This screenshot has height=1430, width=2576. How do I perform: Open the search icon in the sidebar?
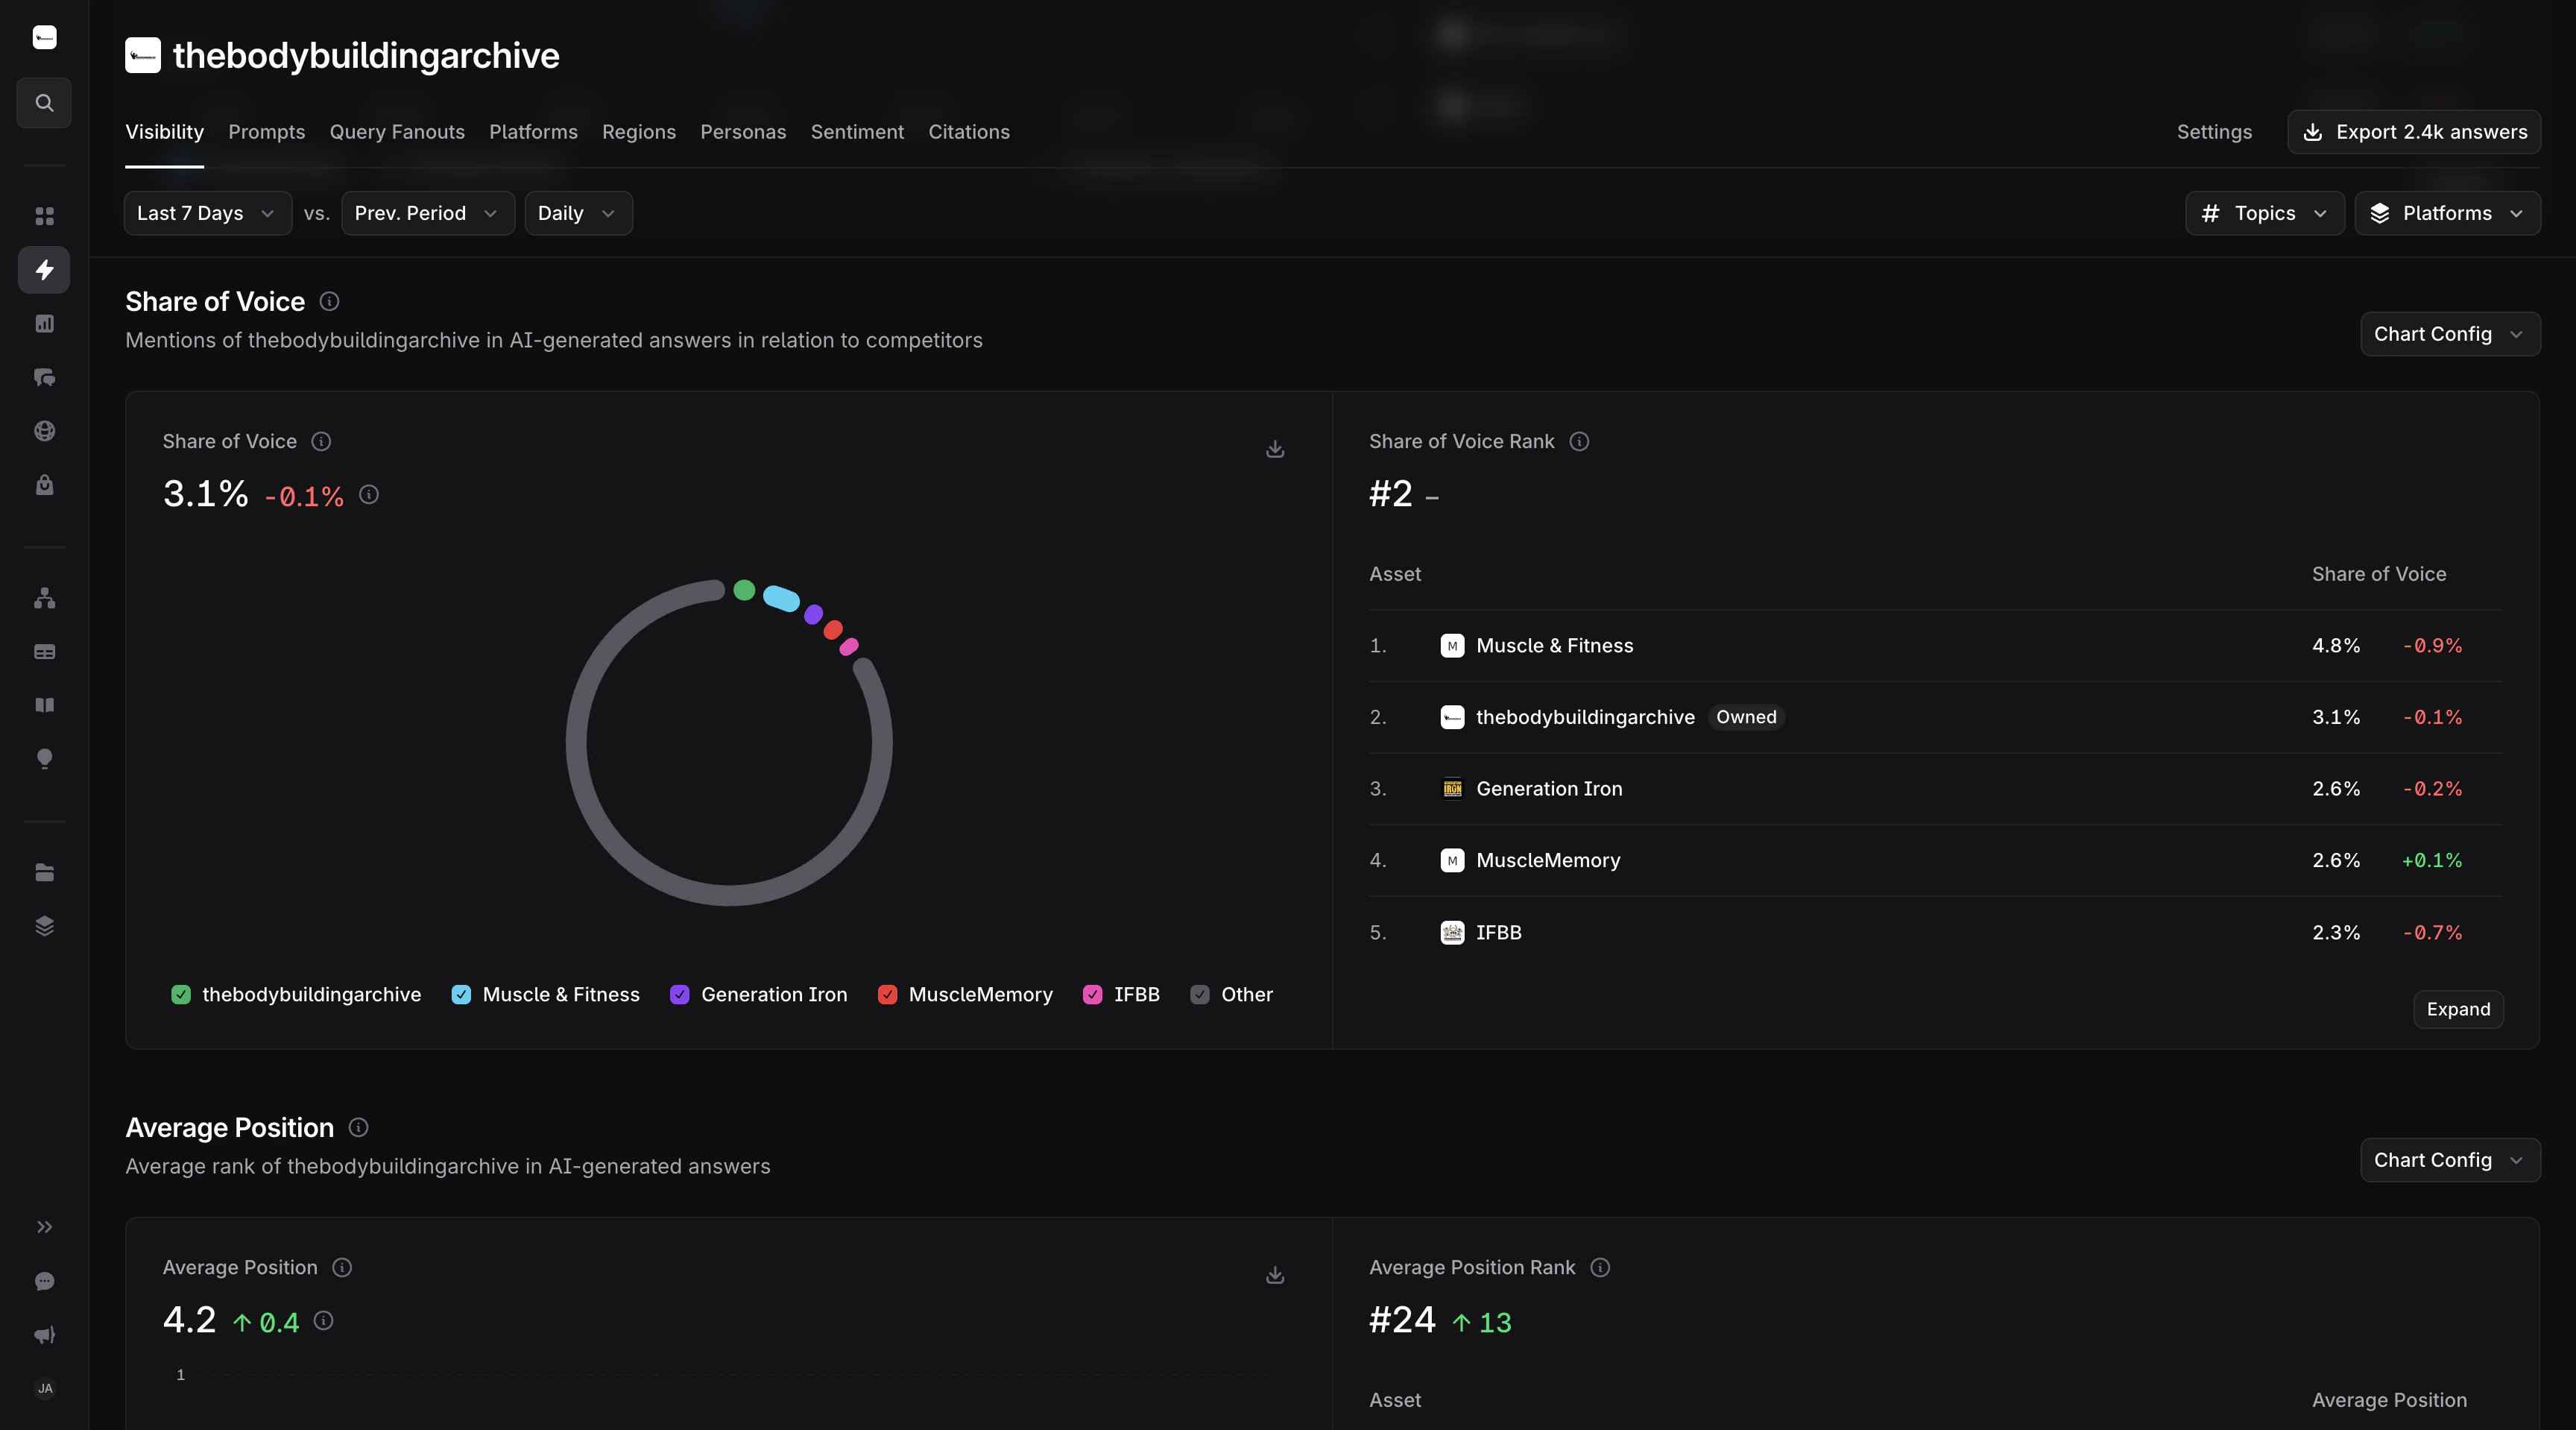point(44,103)
